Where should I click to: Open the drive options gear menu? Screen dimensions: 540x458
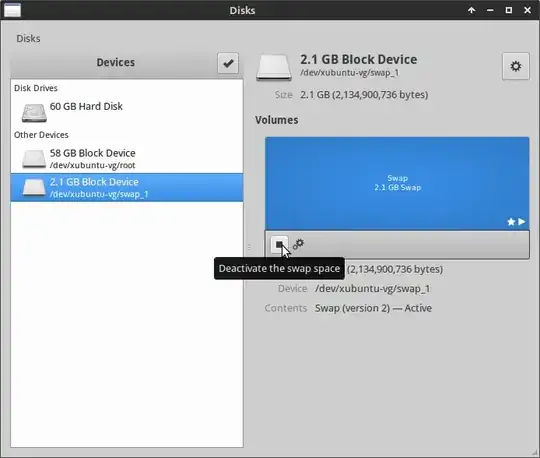516,66
